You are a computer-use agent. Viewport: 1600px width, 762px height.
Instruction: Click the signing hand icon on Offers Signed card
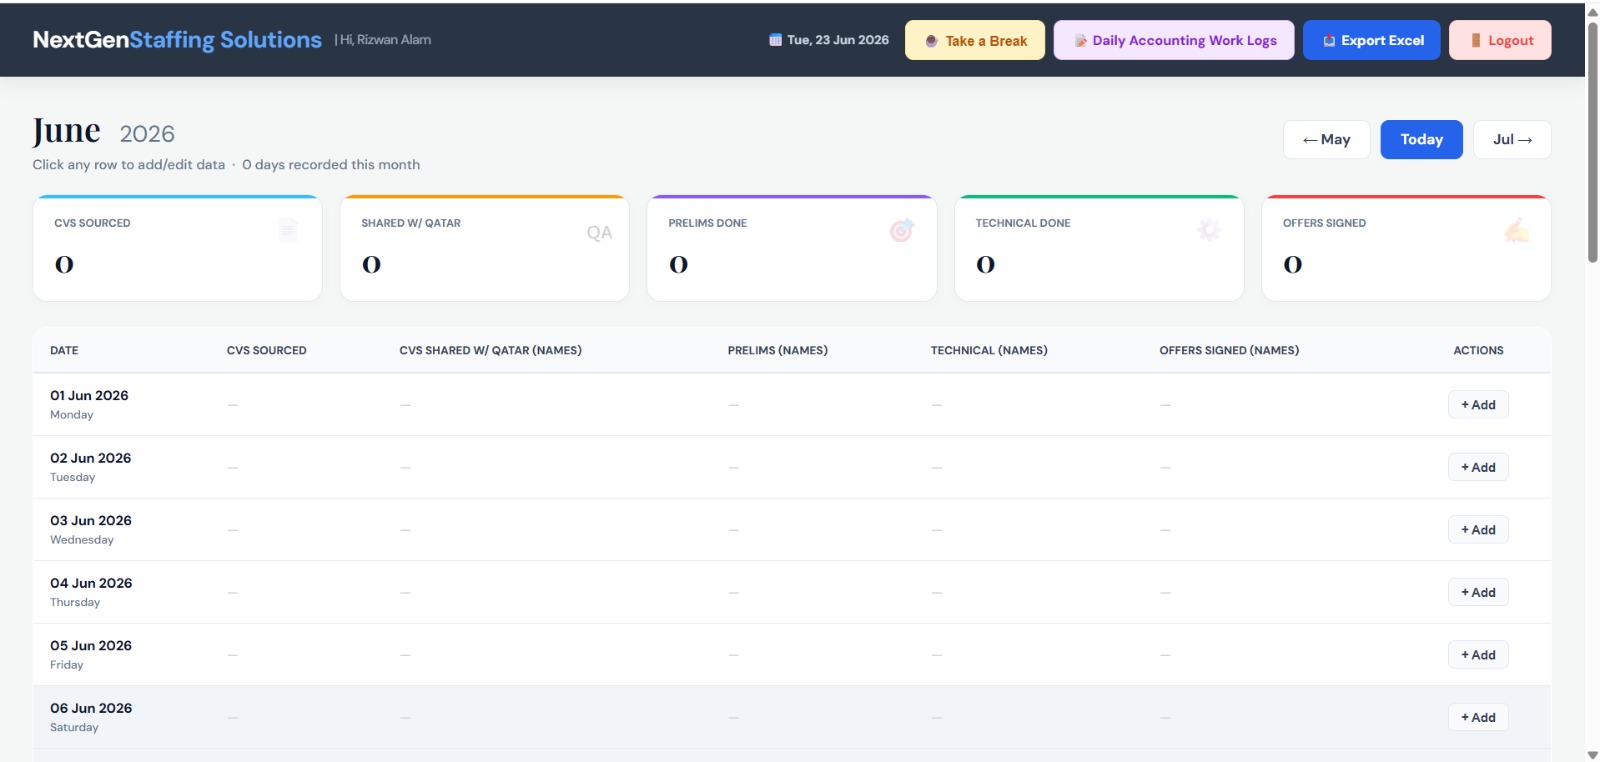(1517, 231)
